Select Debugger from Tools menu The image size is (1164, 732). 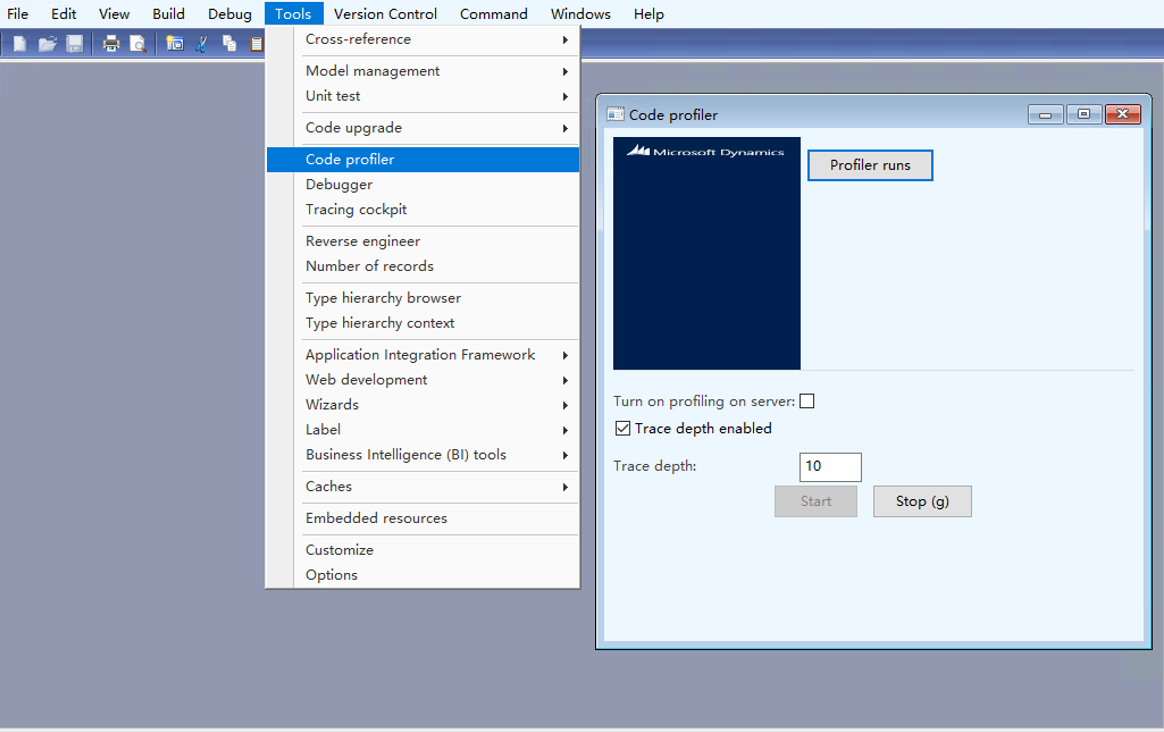[x=422, y=184]
